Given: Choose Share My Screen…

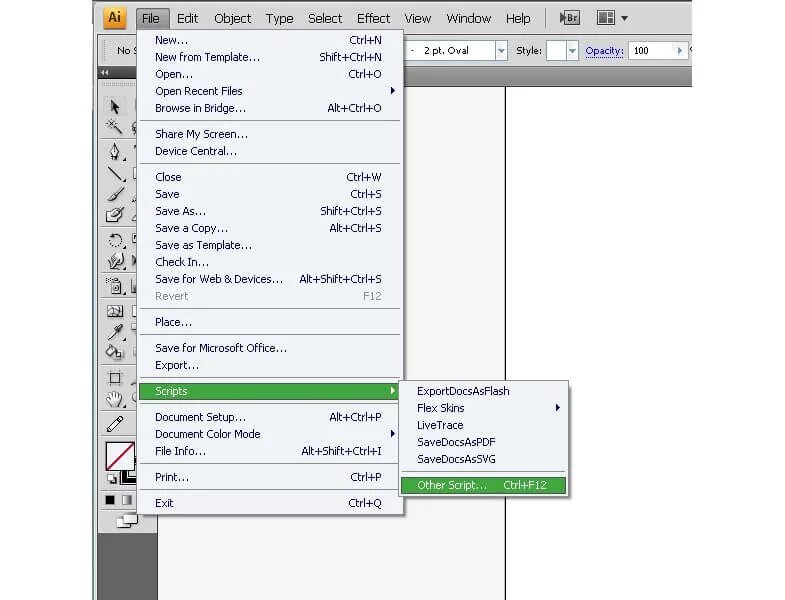Looking at the screenshot, I should 269,134.
